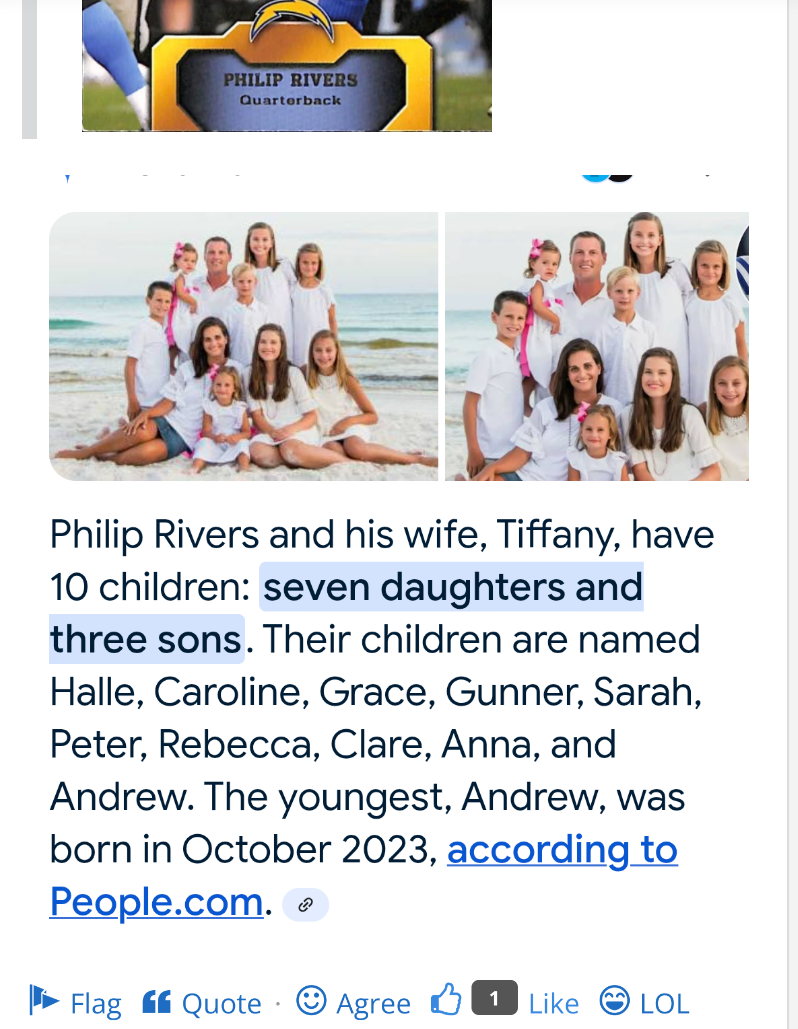
Task: Click the Agree smiley face icon
Action: tap(311, 1000)
